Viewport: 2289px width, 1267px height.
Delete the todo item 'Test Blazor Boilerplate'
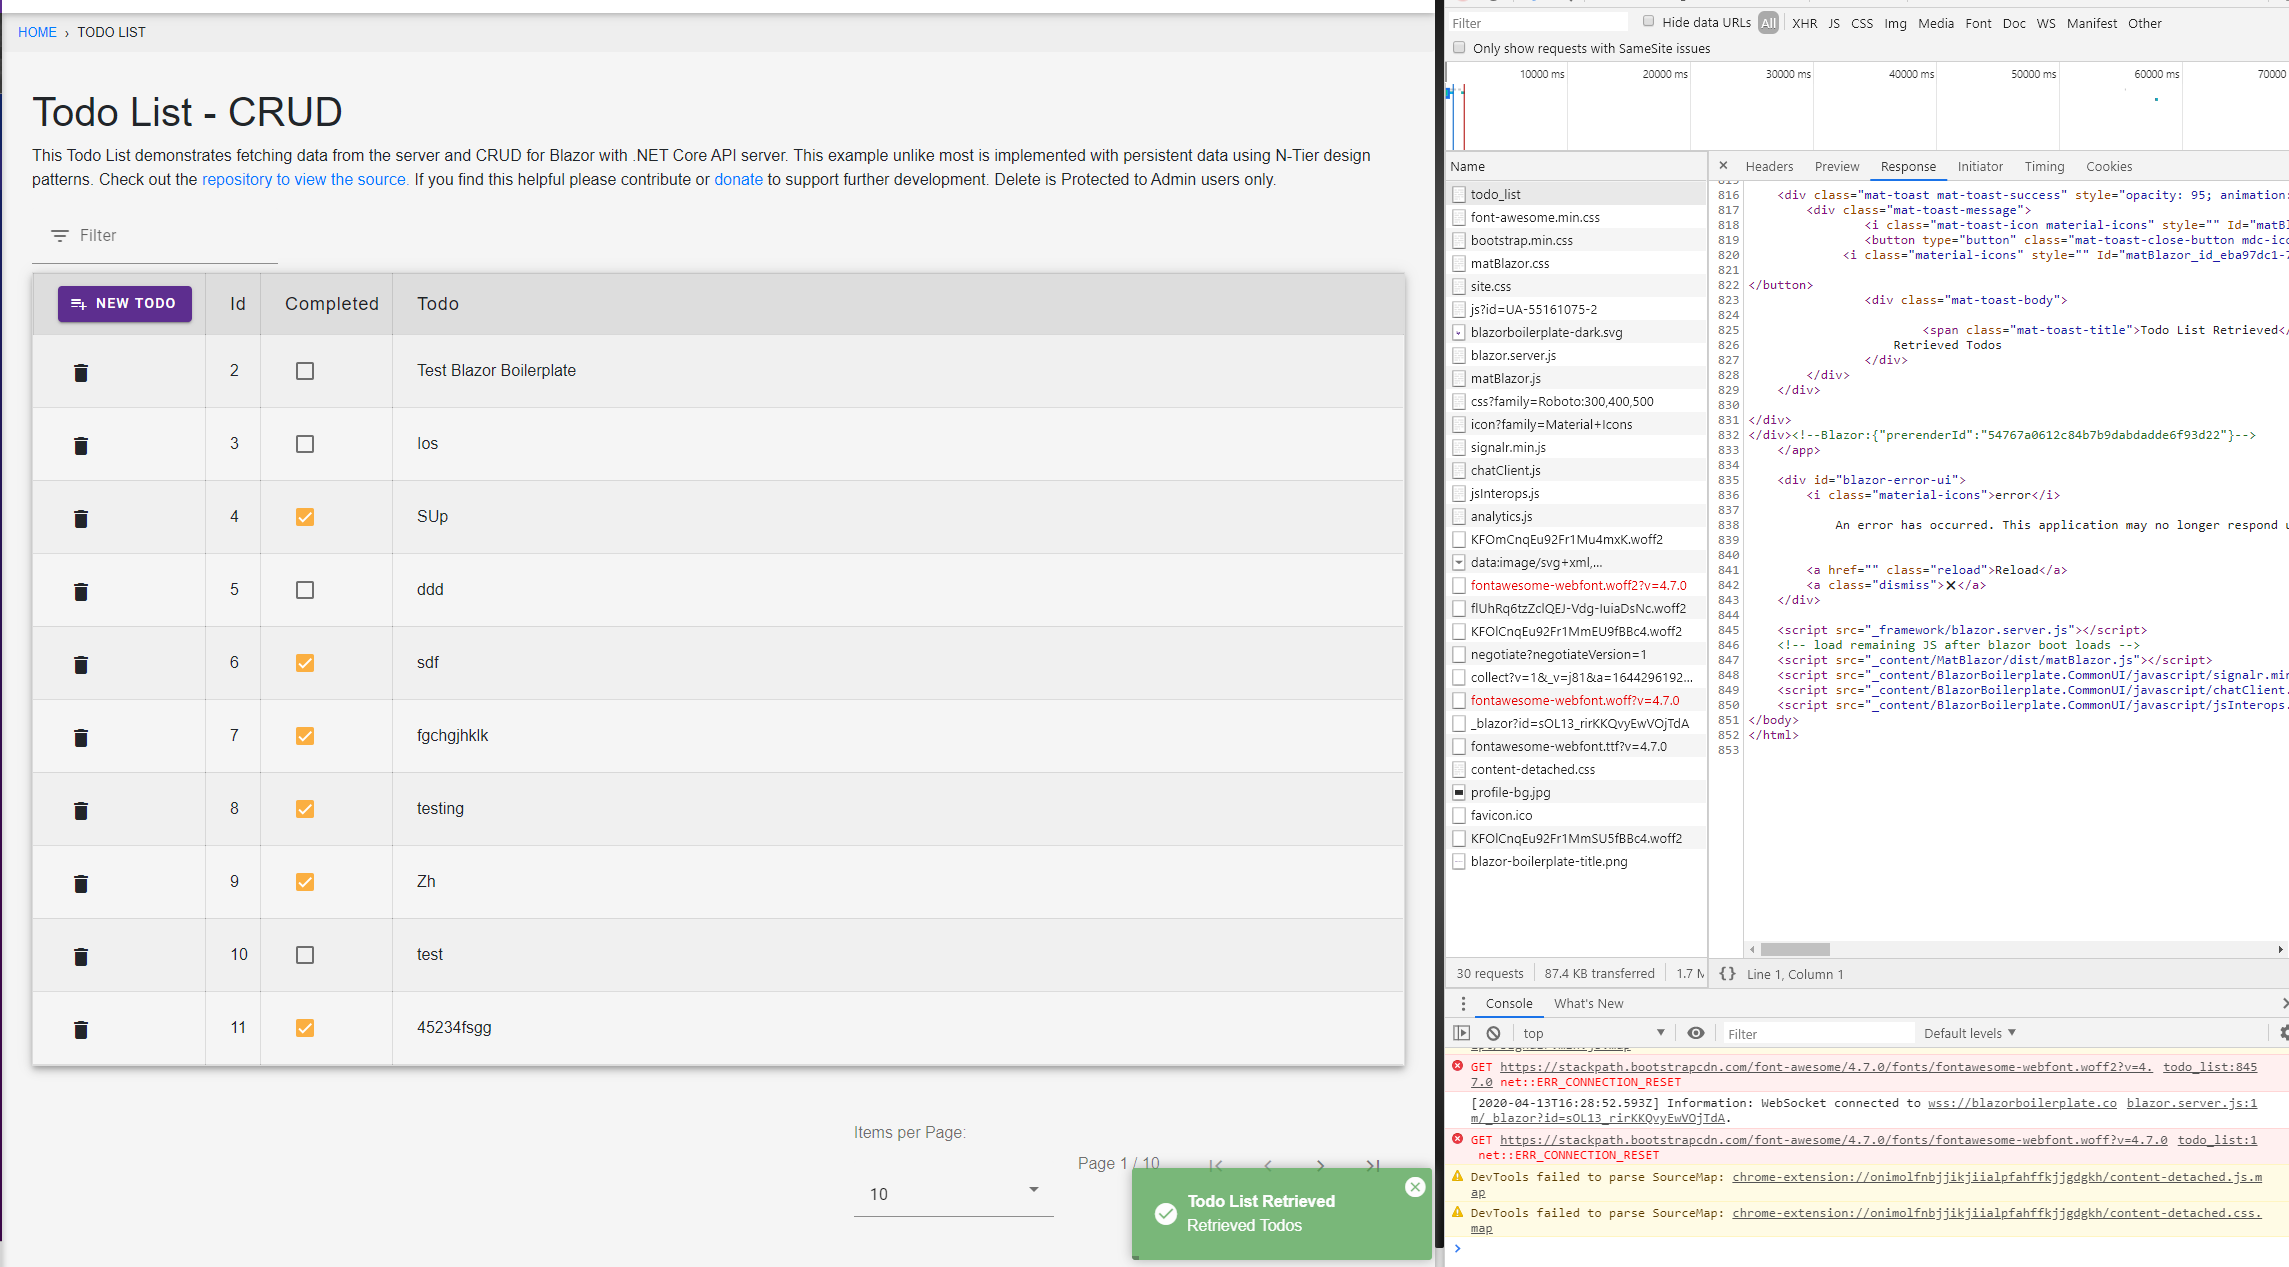[80, 372]
